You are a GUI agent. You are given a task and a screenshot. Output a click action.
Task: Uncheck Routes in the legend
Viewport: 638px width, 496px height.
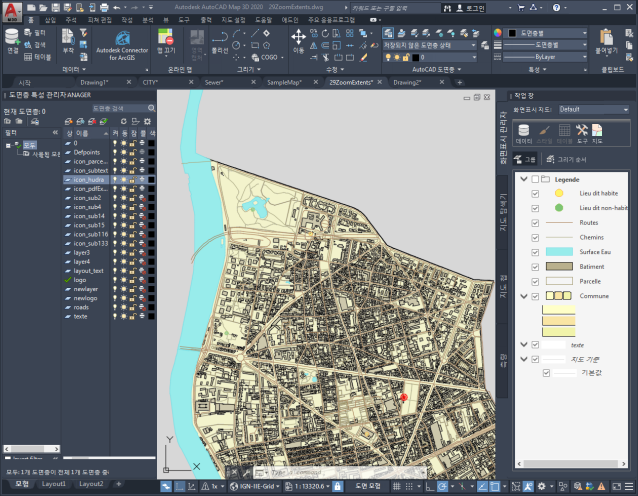(536, 222)
